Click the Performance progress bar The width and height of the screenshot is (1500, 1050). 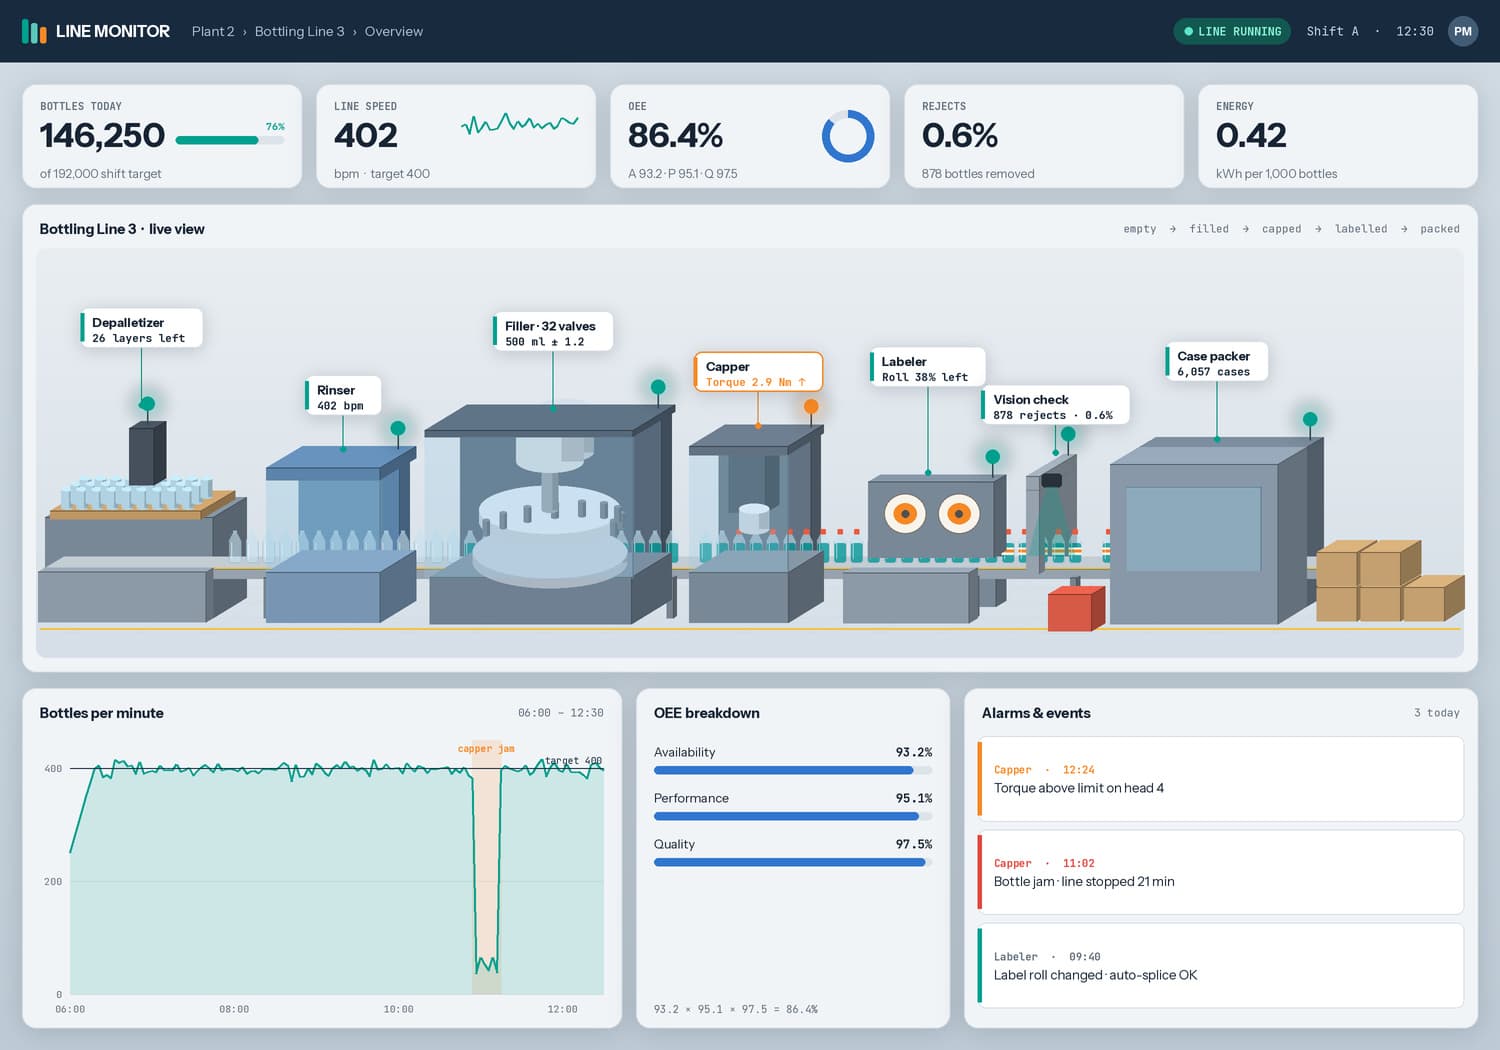point(793,816)
